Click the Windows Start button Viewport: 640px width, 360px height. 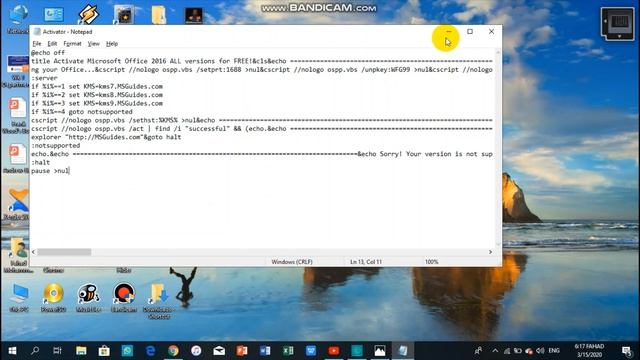pyautogui.click(x=12, y=351)
